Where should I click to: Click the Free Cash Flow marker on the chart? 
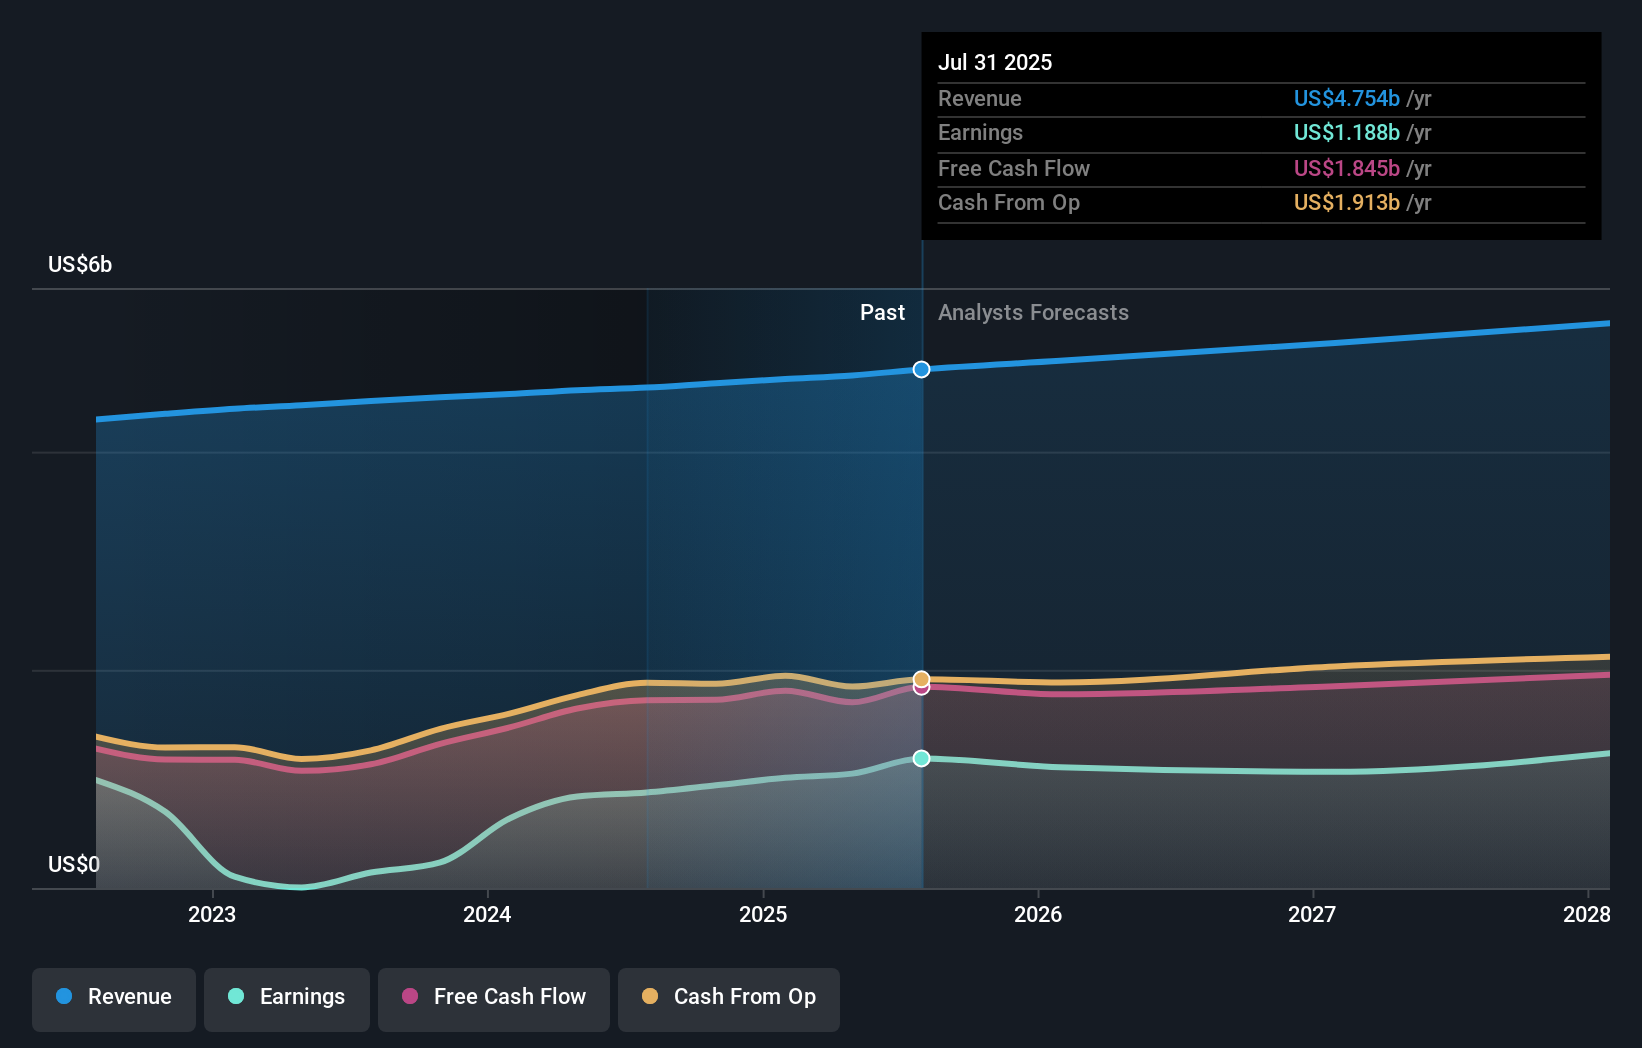click(x=920, y=689)
